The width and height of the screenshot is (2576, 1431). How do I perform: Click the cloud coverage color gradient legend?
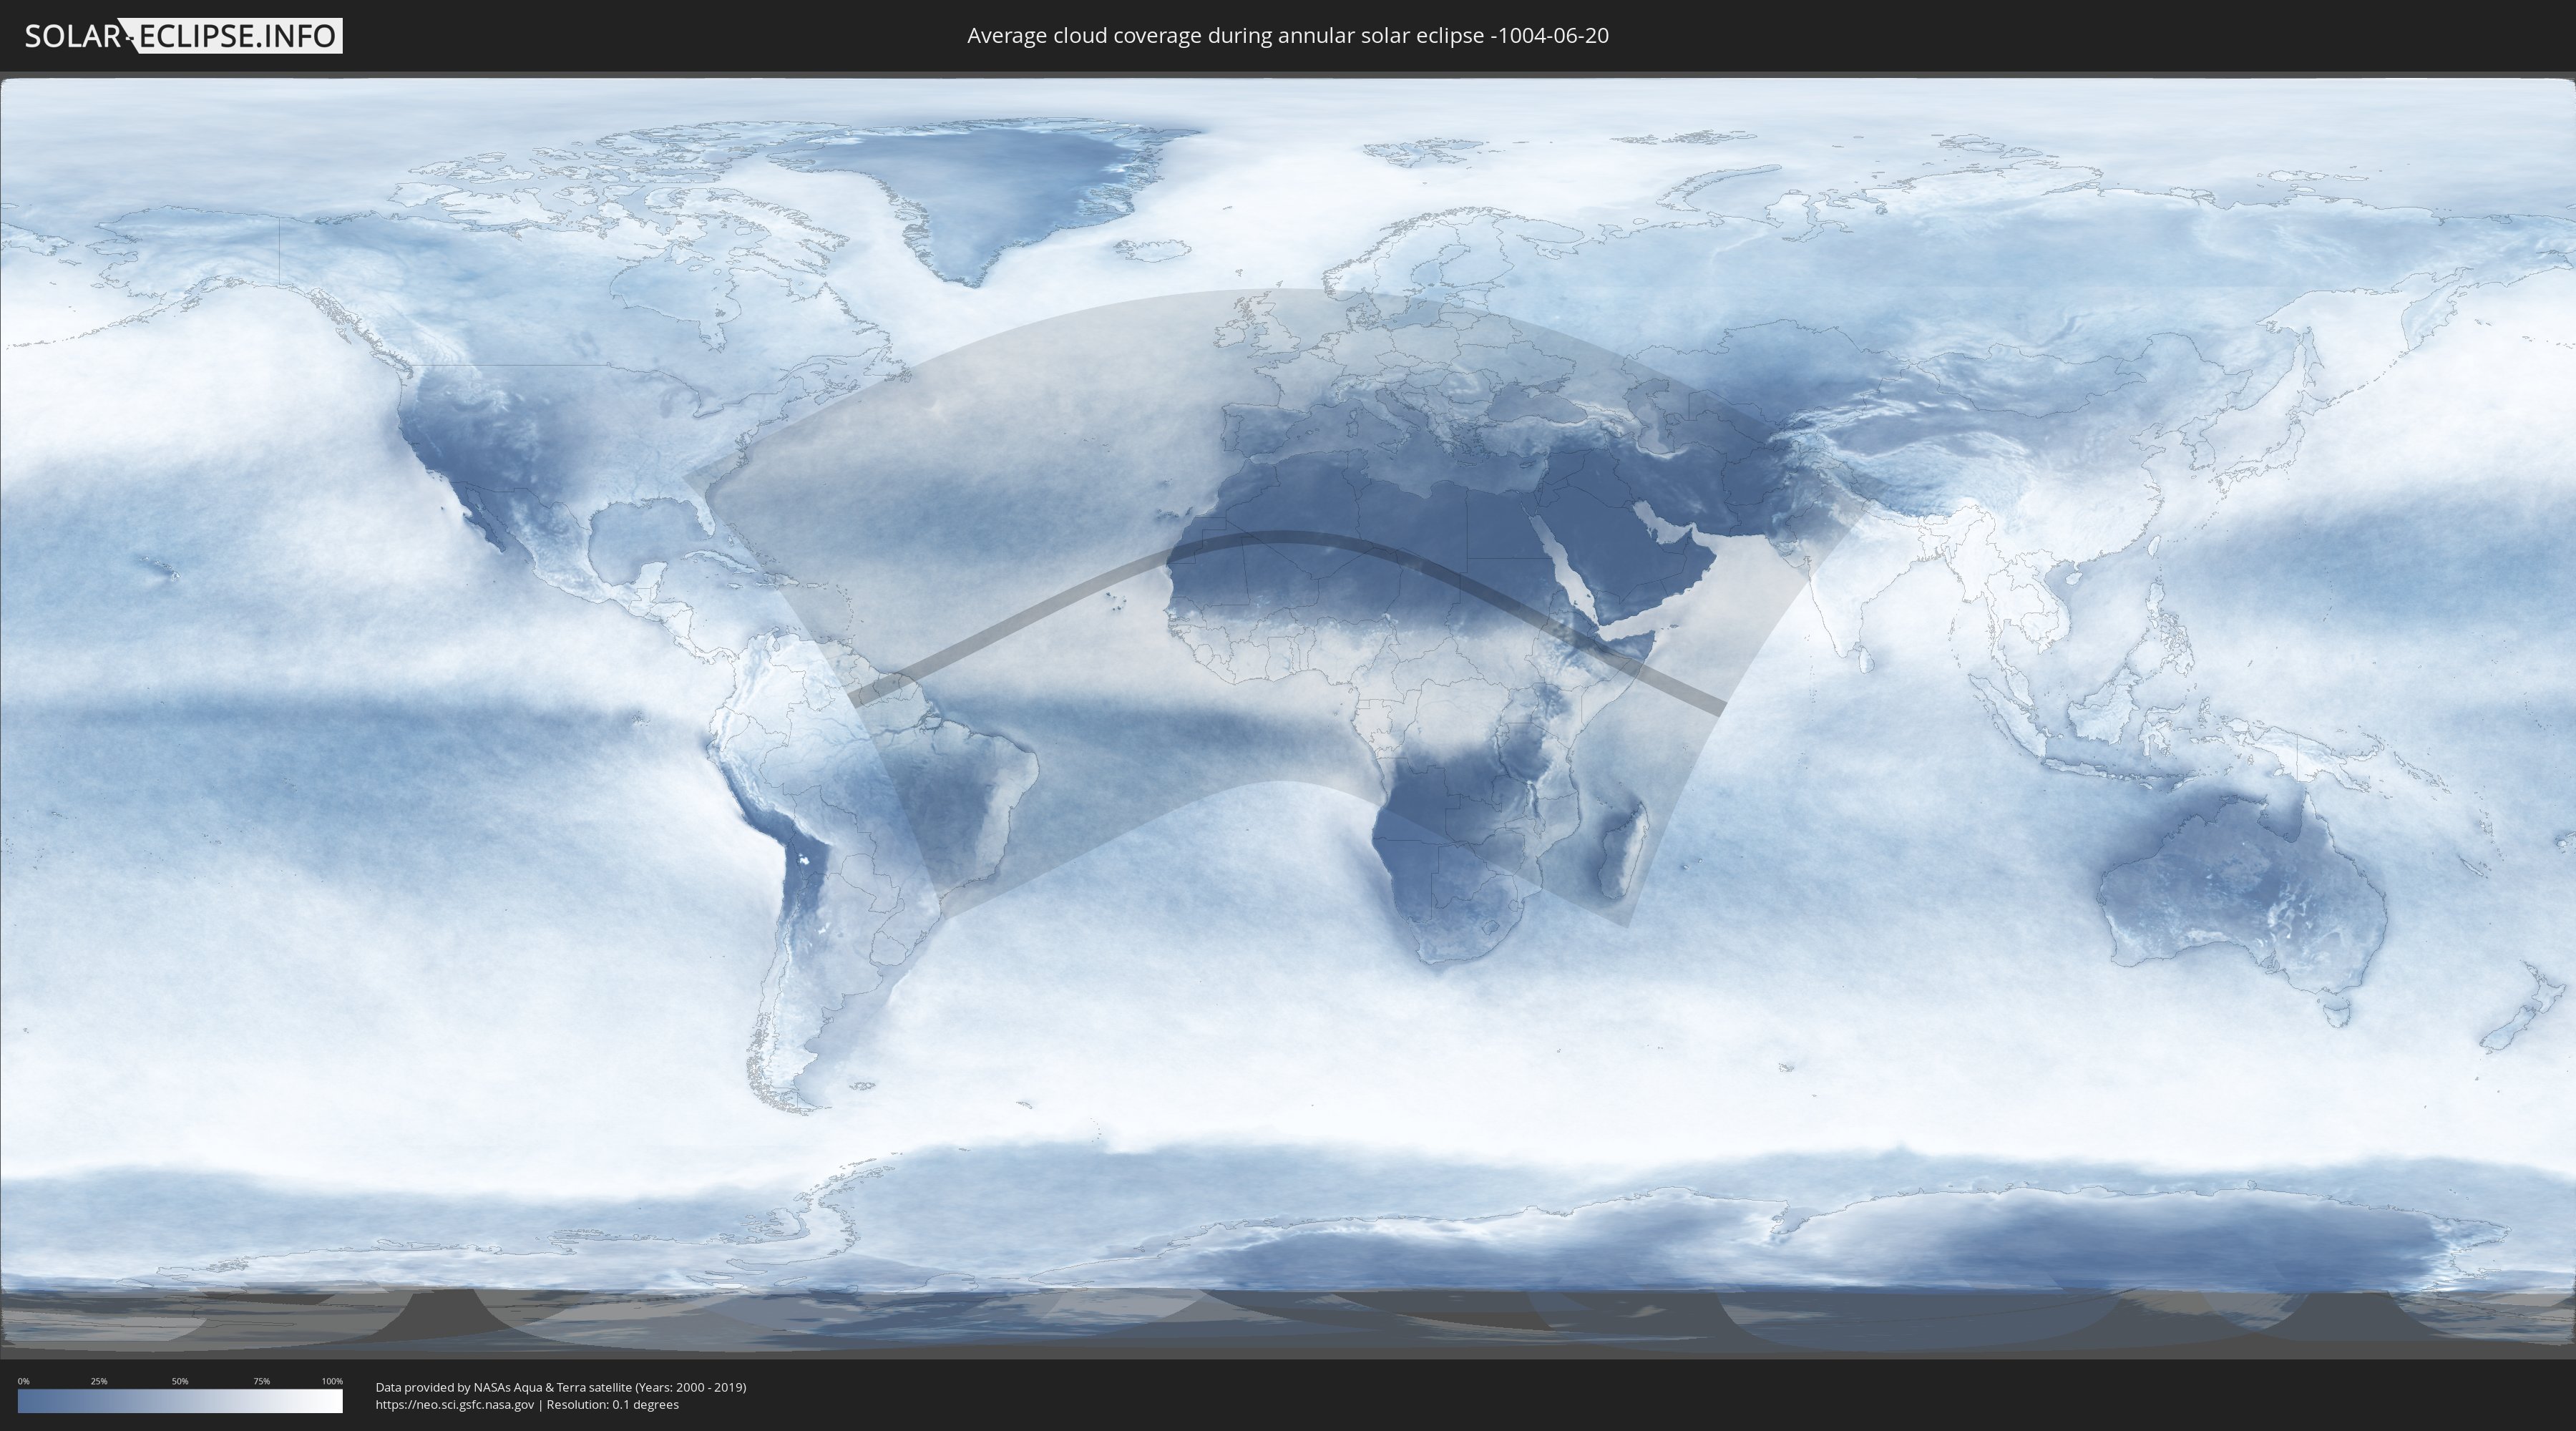pos(180,1401)
